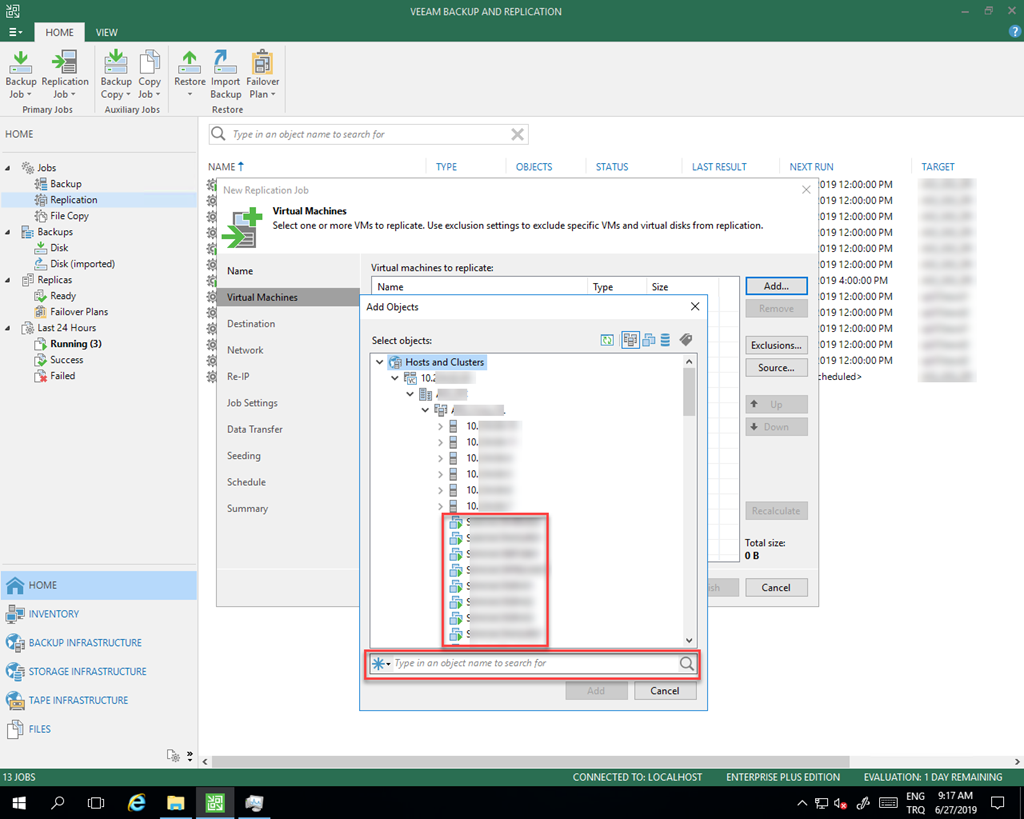Switch to the VIEW ribbon tab
This screenshot has height=819, width=1024.
click(x=107, y=33)
